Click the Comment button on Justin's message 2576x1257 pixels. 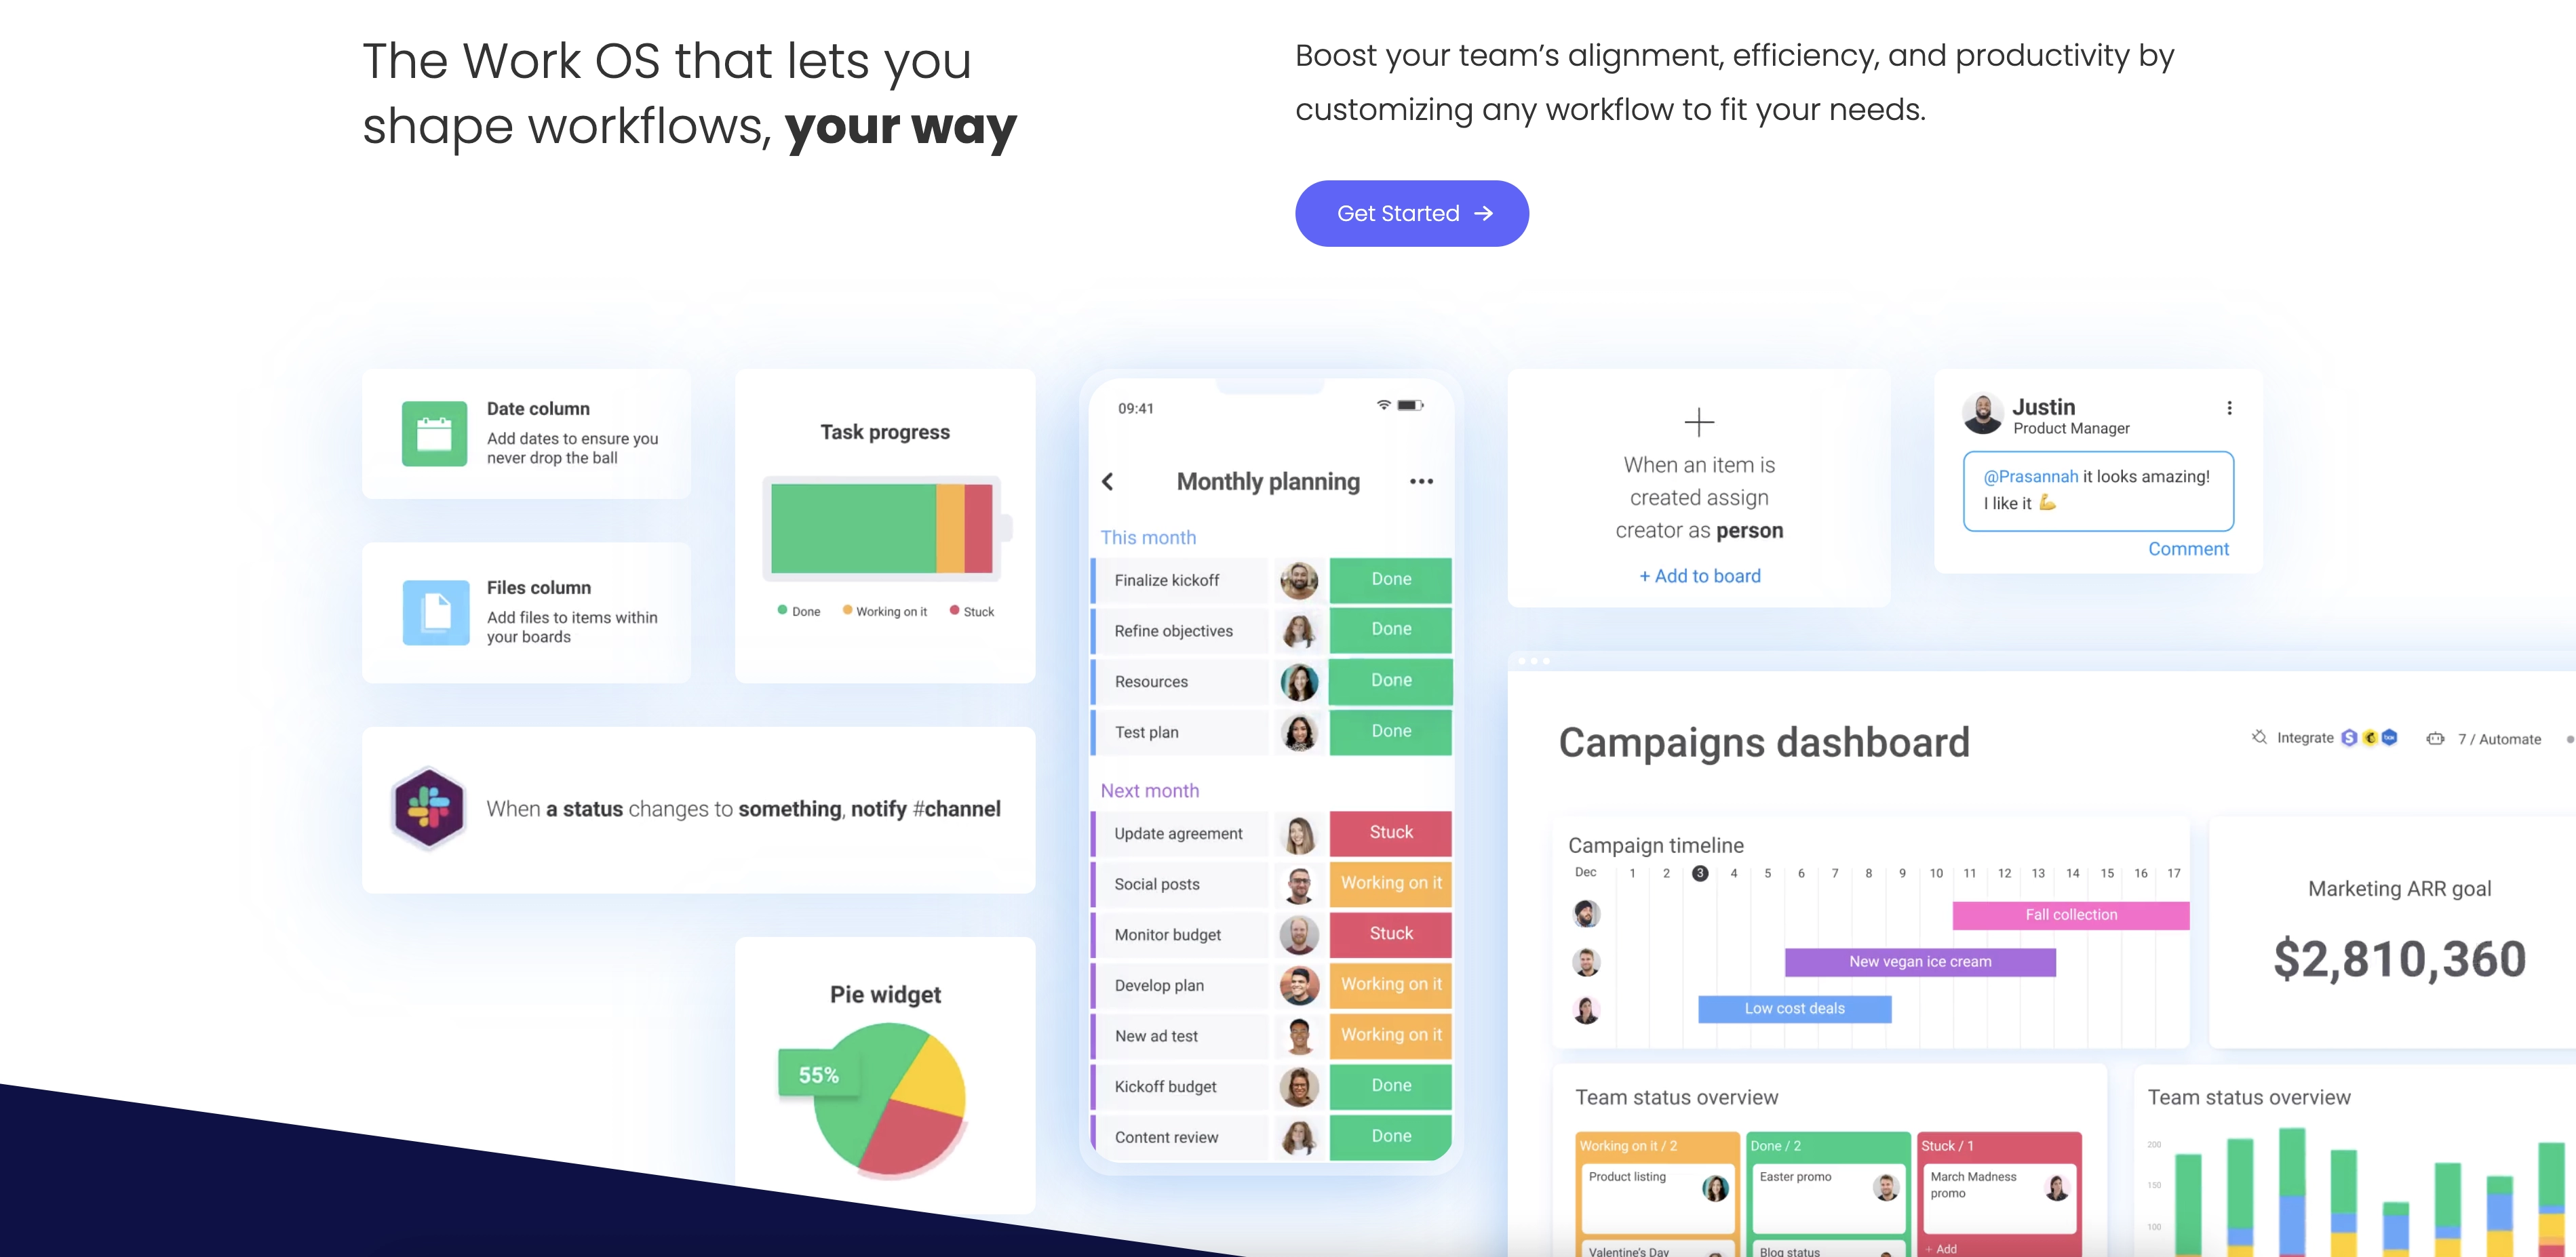[2188, 548]
